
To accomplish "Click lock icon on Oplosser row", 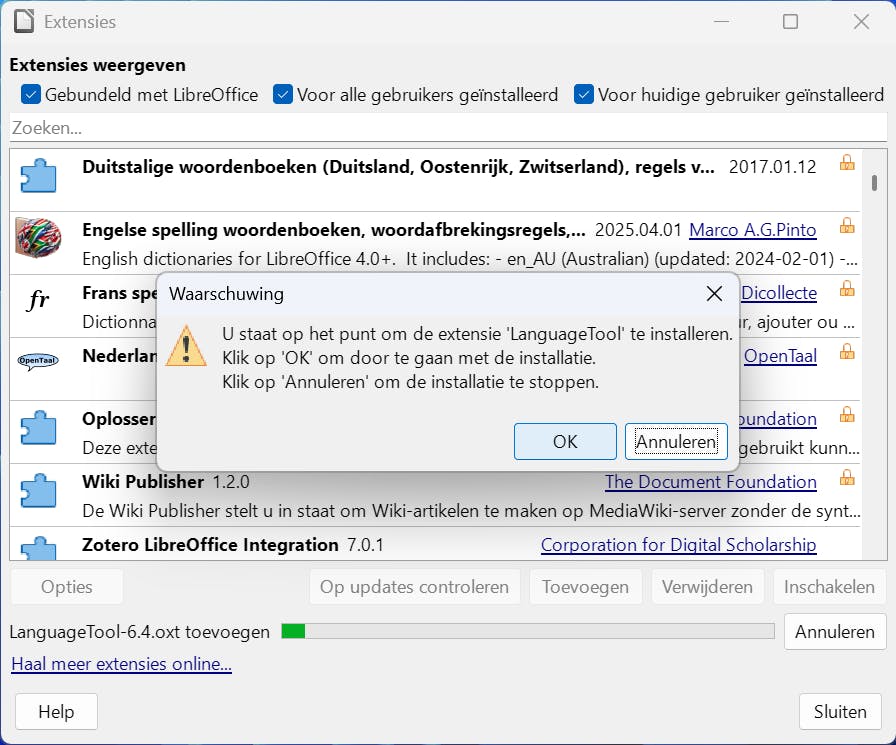I will click(x=847, y=414).
